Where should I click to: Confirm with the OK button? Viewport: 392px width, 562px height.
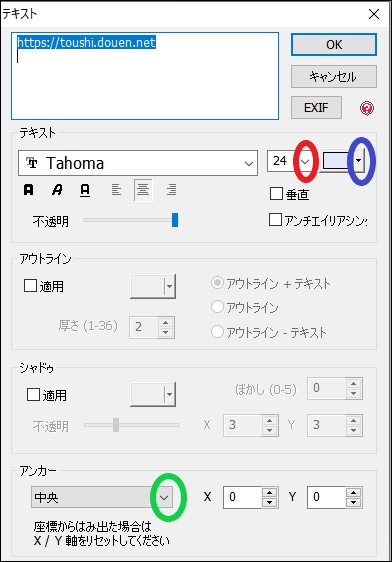pos(334,45)
